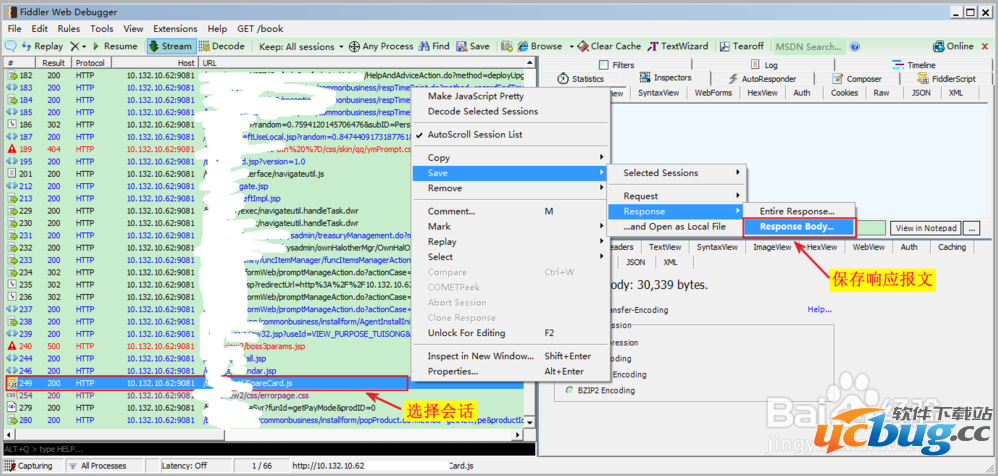This screenshot has height=476, width=998.
Task: Click Unlock For Editing menu item
Action: [510, 333]
